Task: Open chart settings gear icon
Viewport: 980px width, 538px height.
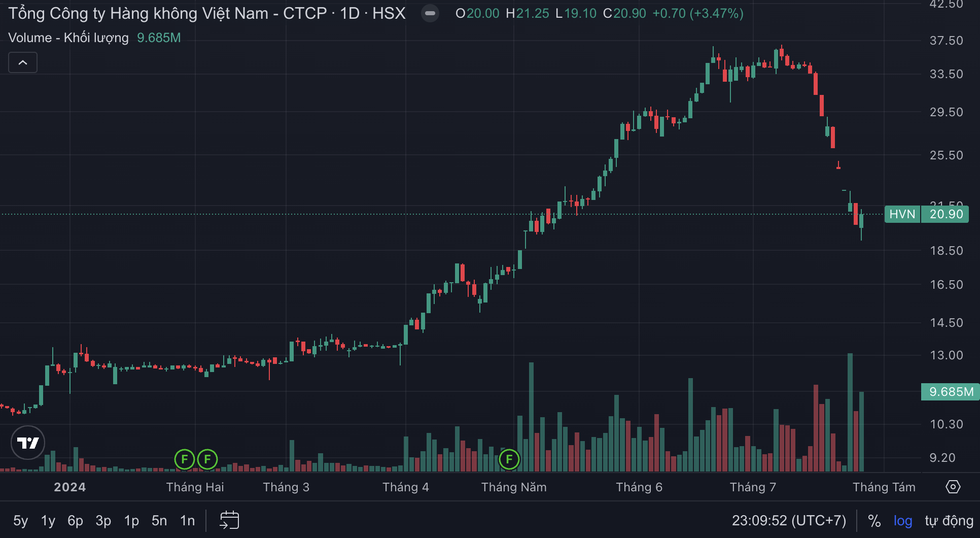Action: [953, 487]
